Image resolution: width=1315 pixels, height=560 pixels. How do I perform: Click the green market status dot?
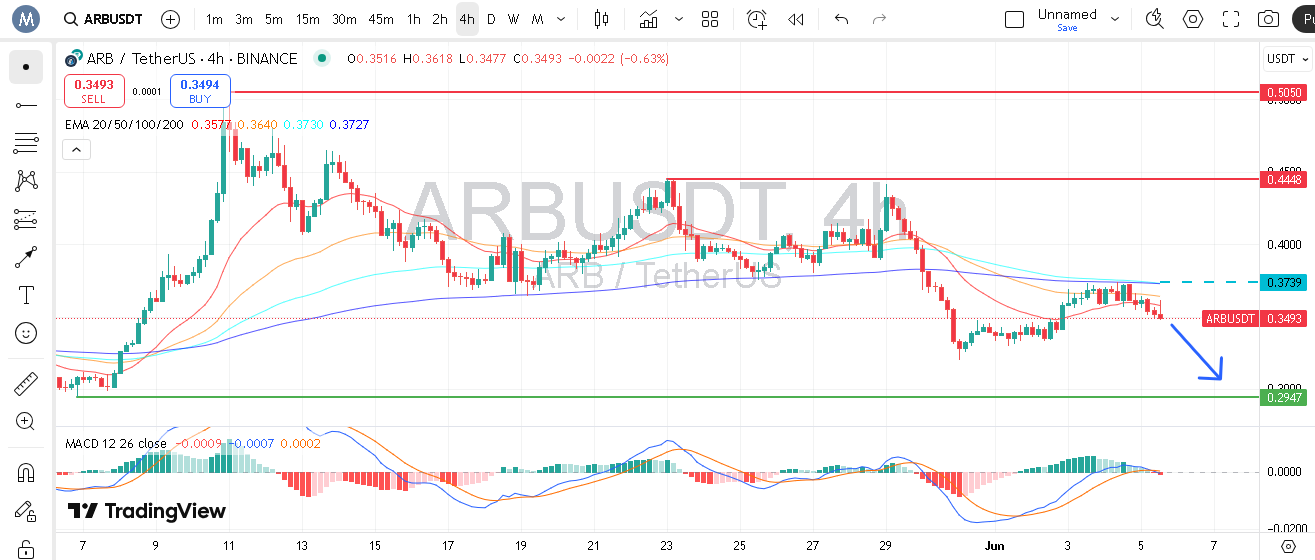[x=321, y=58]
